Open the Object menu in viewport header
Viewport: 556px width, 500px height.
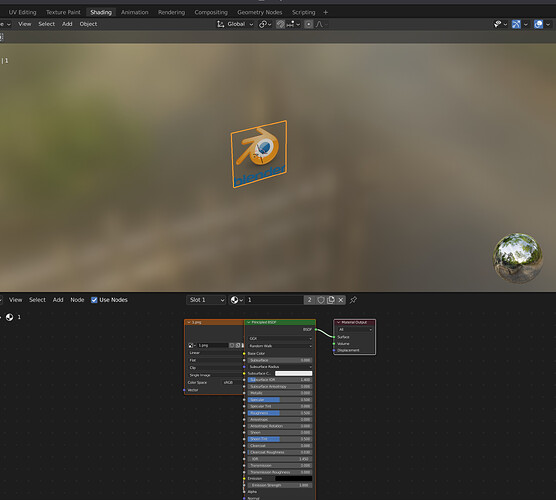click(x=88, y=24)
